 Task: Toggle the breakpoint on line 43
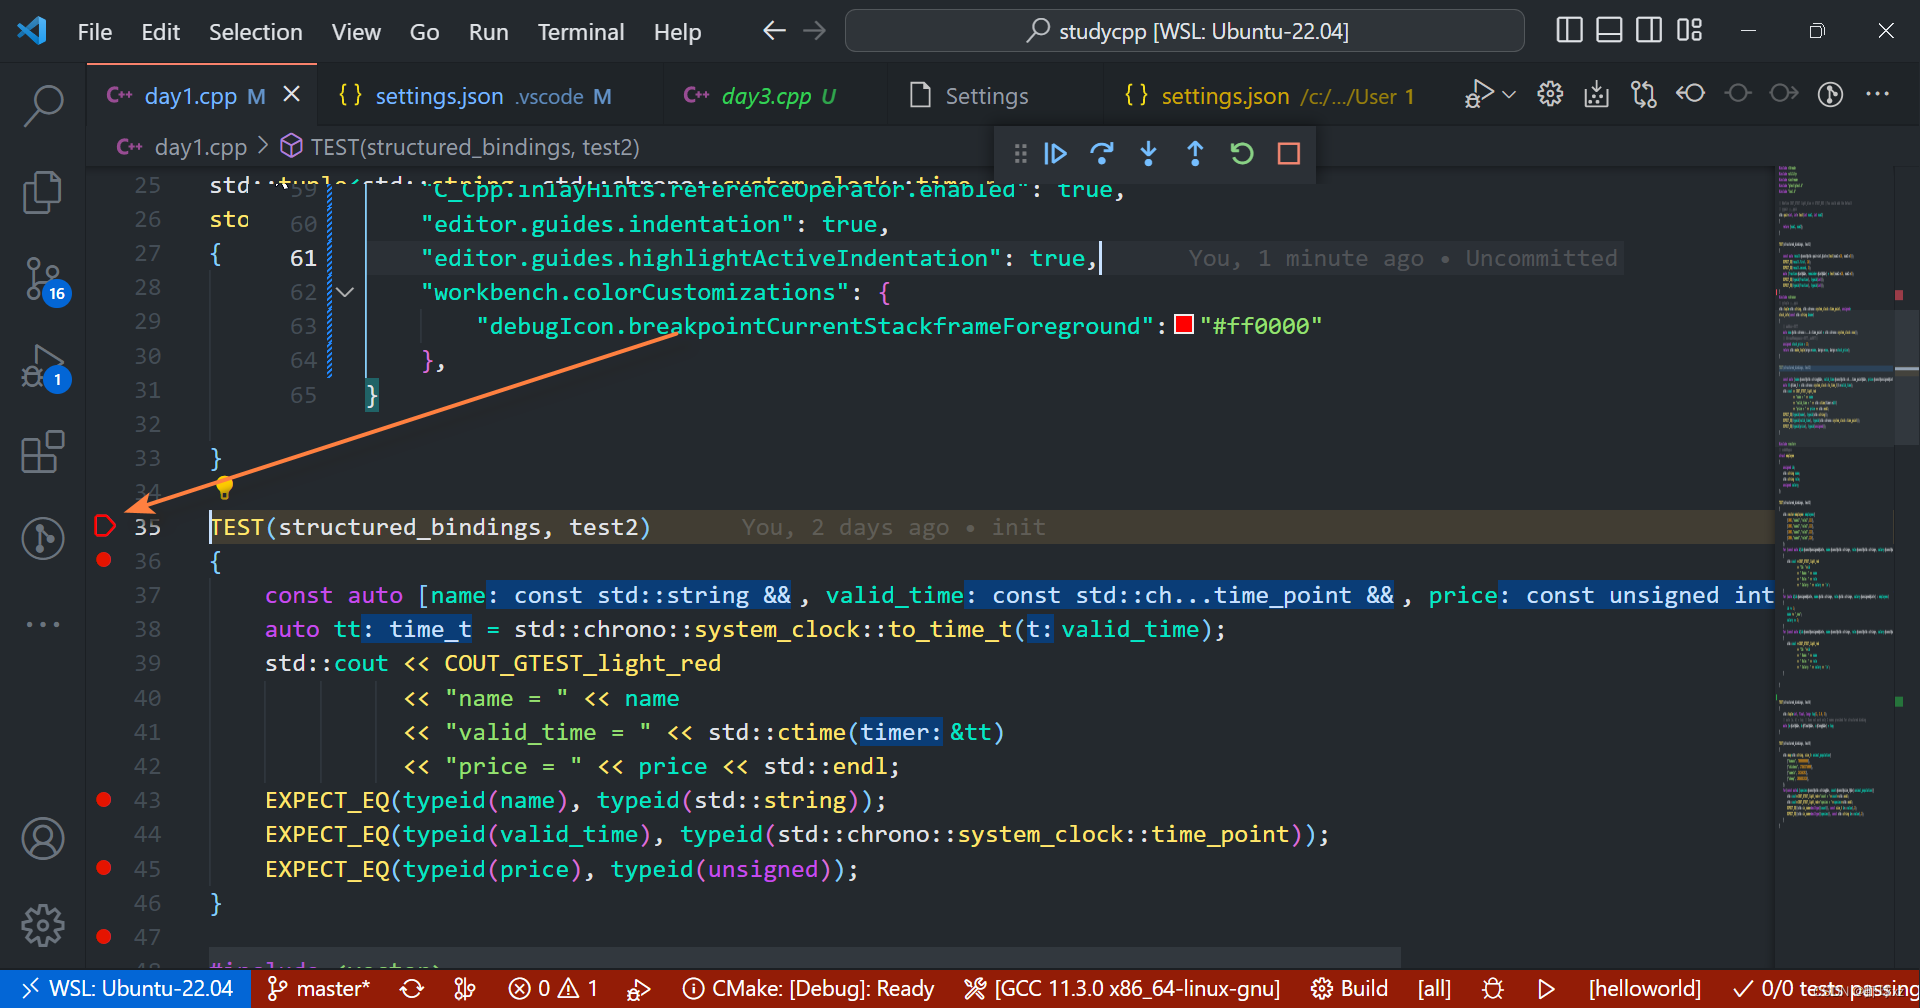(x=104, y=799)
